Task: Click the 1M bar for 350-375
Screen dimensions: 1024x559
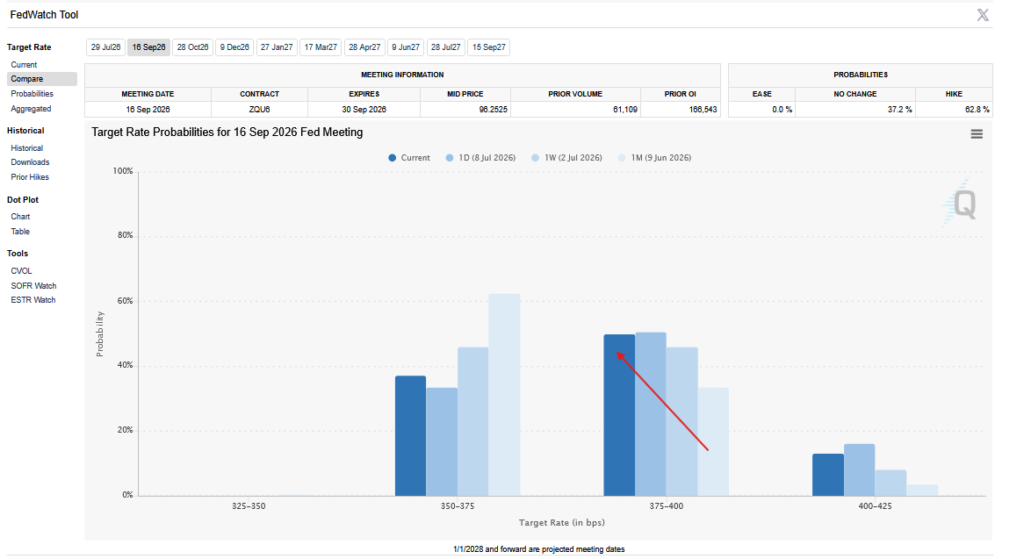Action: (504, 394)
